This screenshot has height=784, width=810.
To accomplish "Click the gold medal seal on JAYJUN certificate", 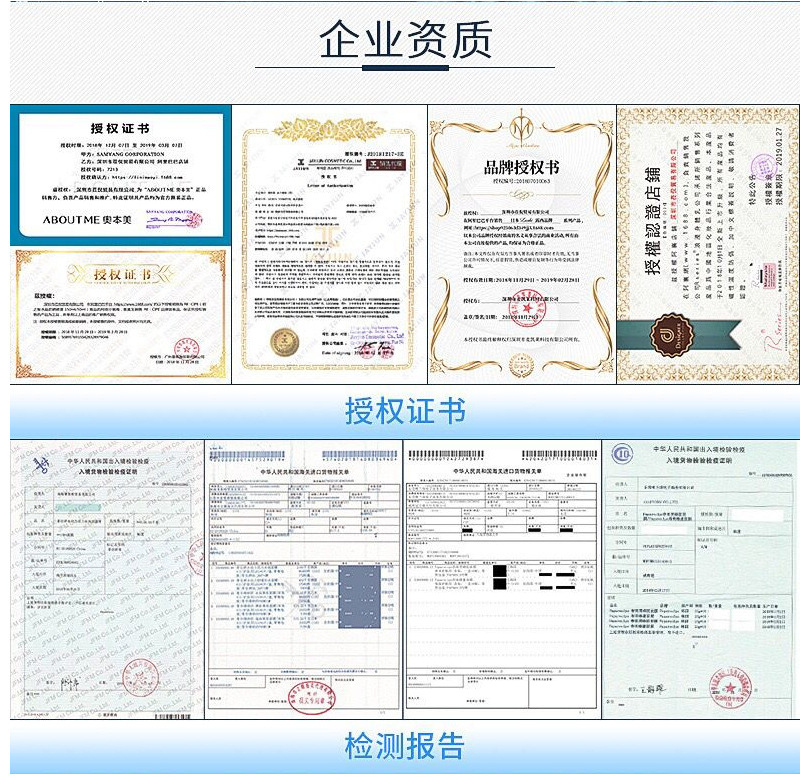I will point(285,342).
